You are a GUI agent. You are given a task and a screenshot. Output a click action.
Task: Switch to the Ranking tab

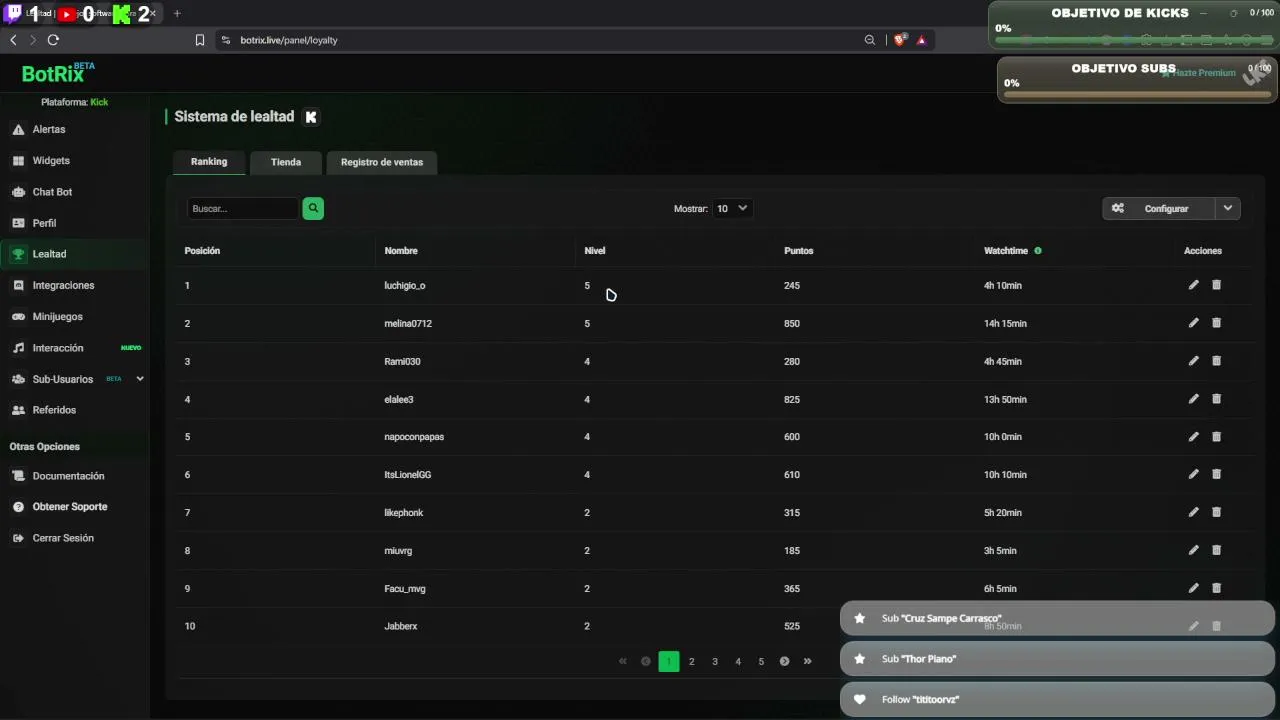209,162
